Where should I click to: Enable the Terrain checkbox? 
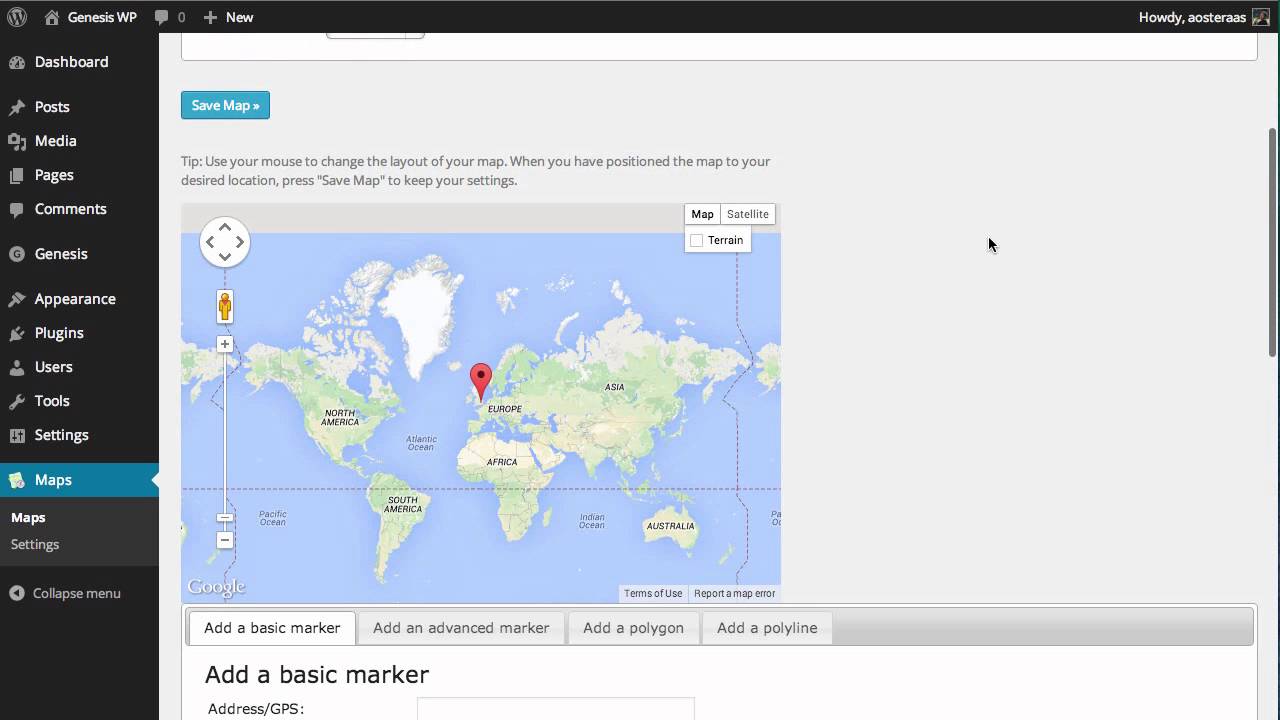[697, 240]
